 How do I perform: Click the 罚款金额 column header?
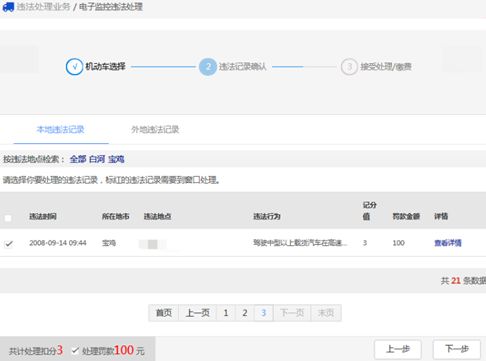(406, 216)
